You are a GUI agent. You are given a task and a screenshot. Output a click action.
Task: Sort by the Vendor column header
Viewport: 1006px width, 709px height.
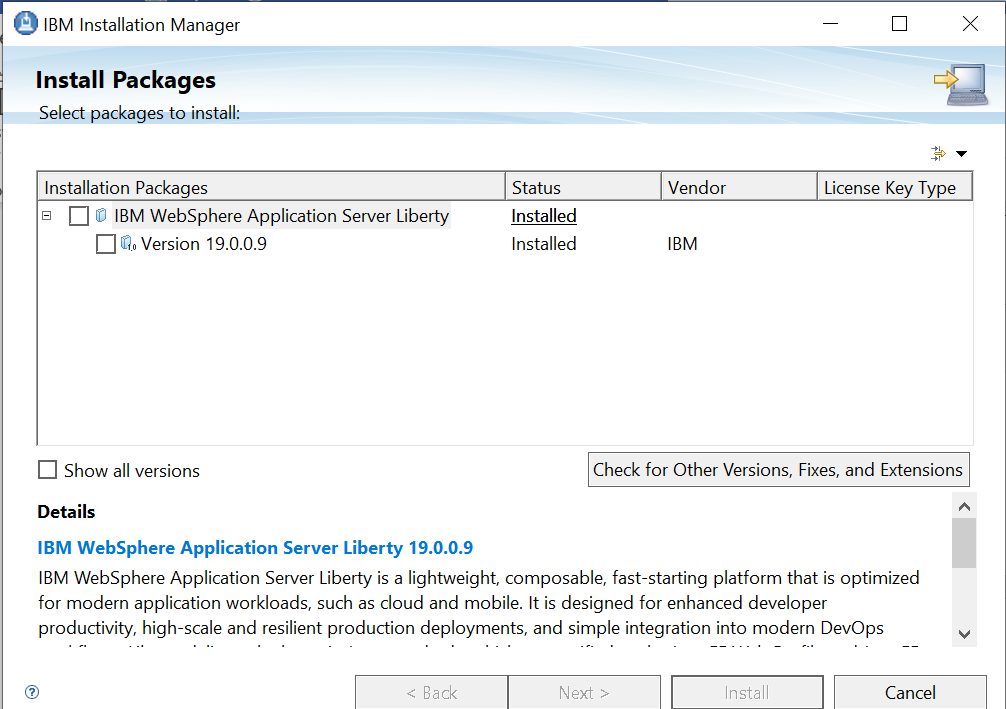tap(739, 187)
